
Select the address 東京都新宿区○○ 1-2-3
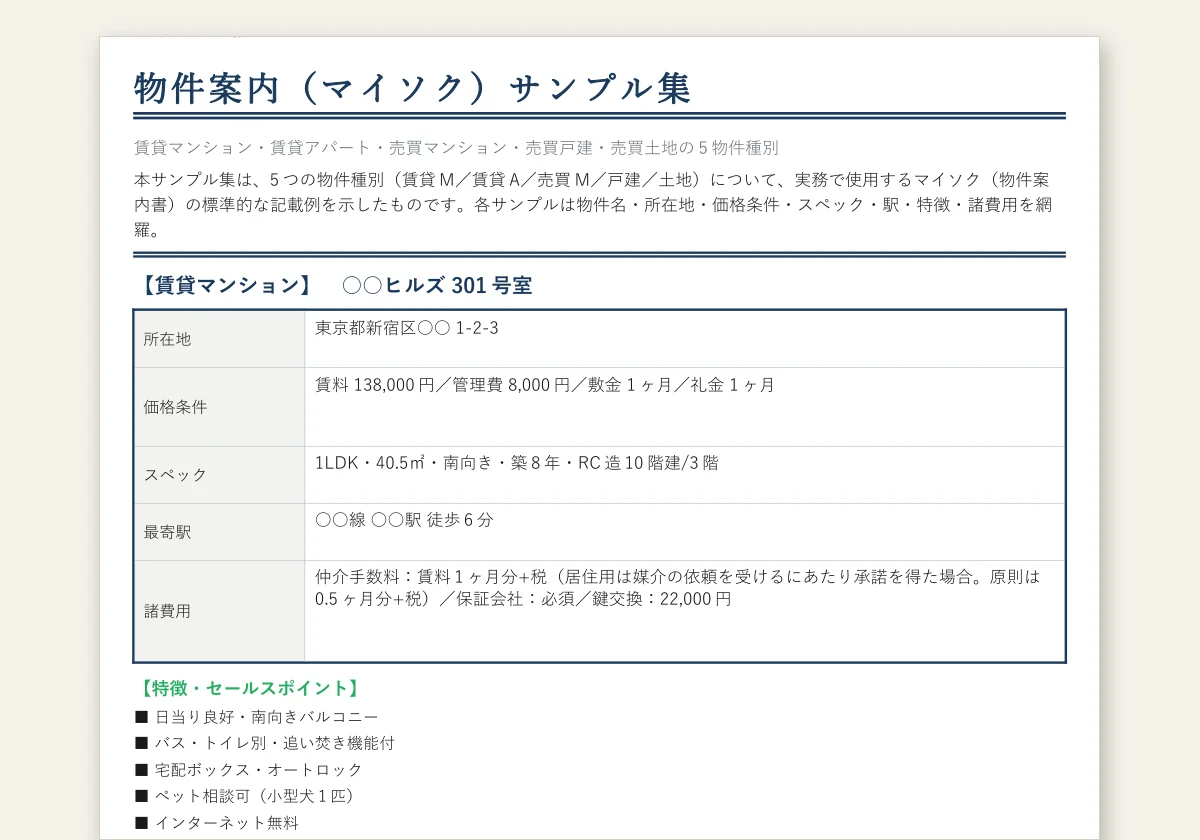point(407,328)
